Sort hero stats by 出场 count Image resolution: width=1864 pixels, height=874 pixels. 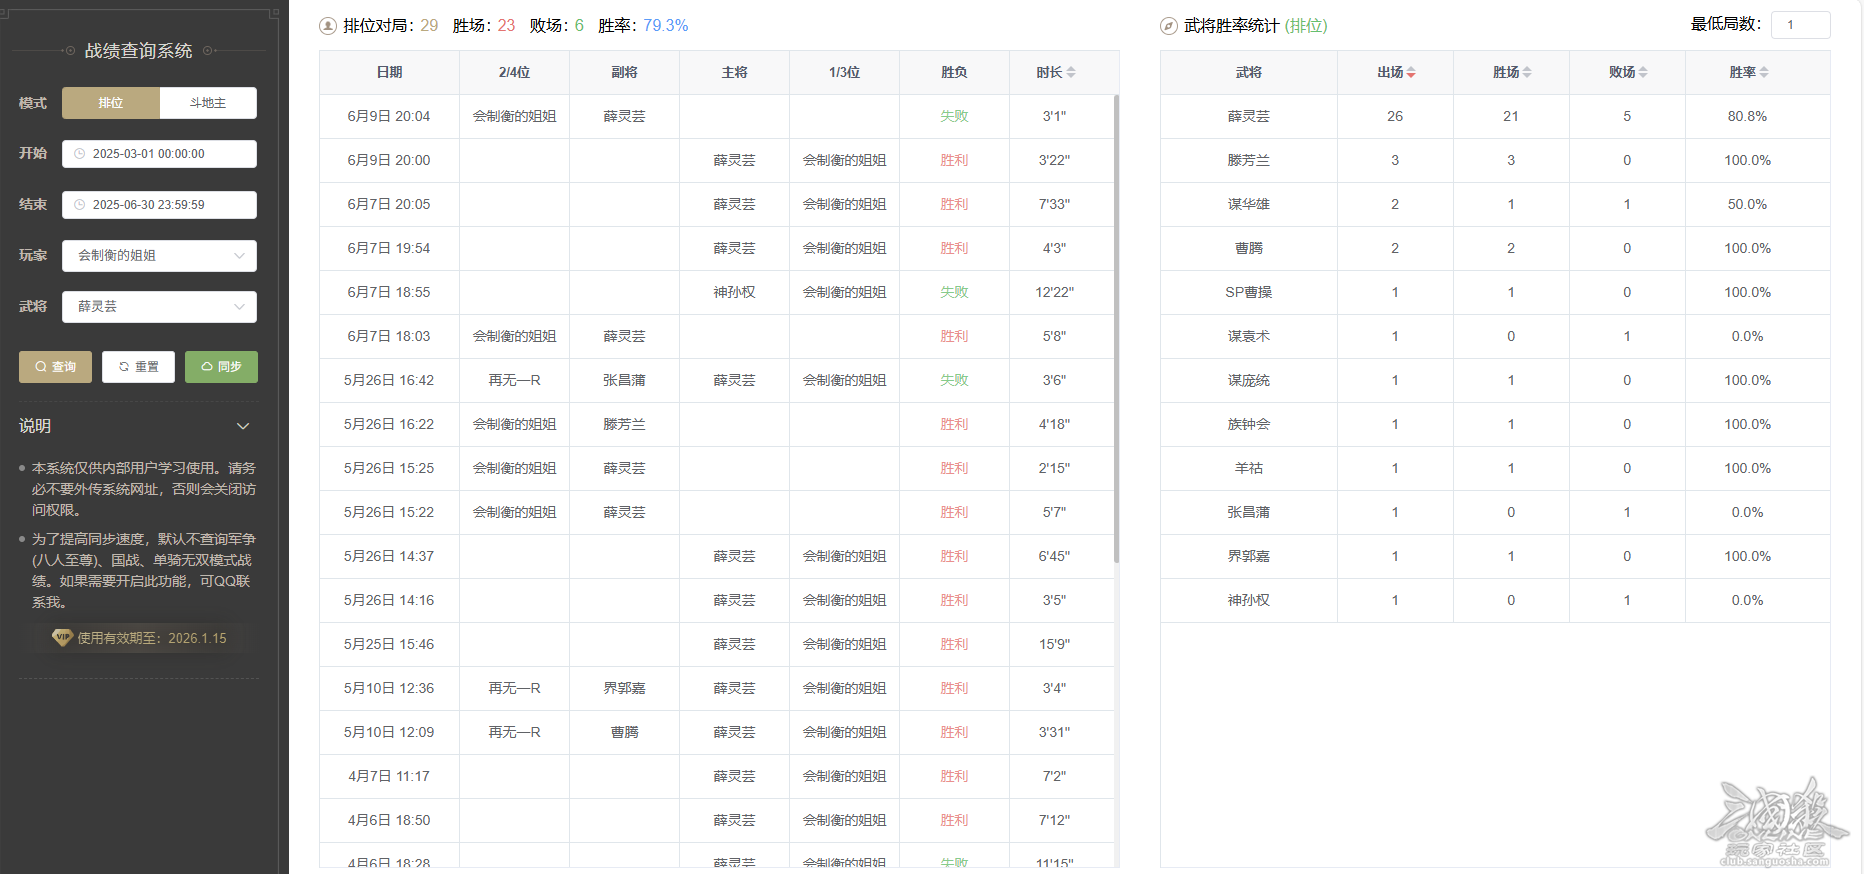coord(1411,72)
